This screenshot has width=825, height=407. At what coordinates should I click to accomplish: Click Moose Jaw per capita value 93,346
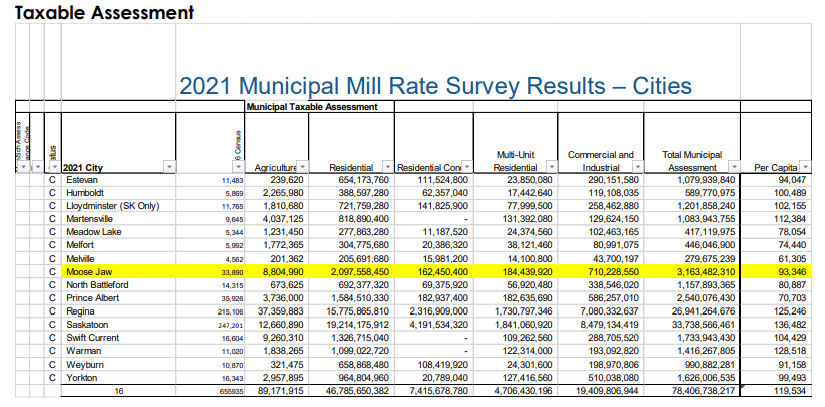point(790,272)
